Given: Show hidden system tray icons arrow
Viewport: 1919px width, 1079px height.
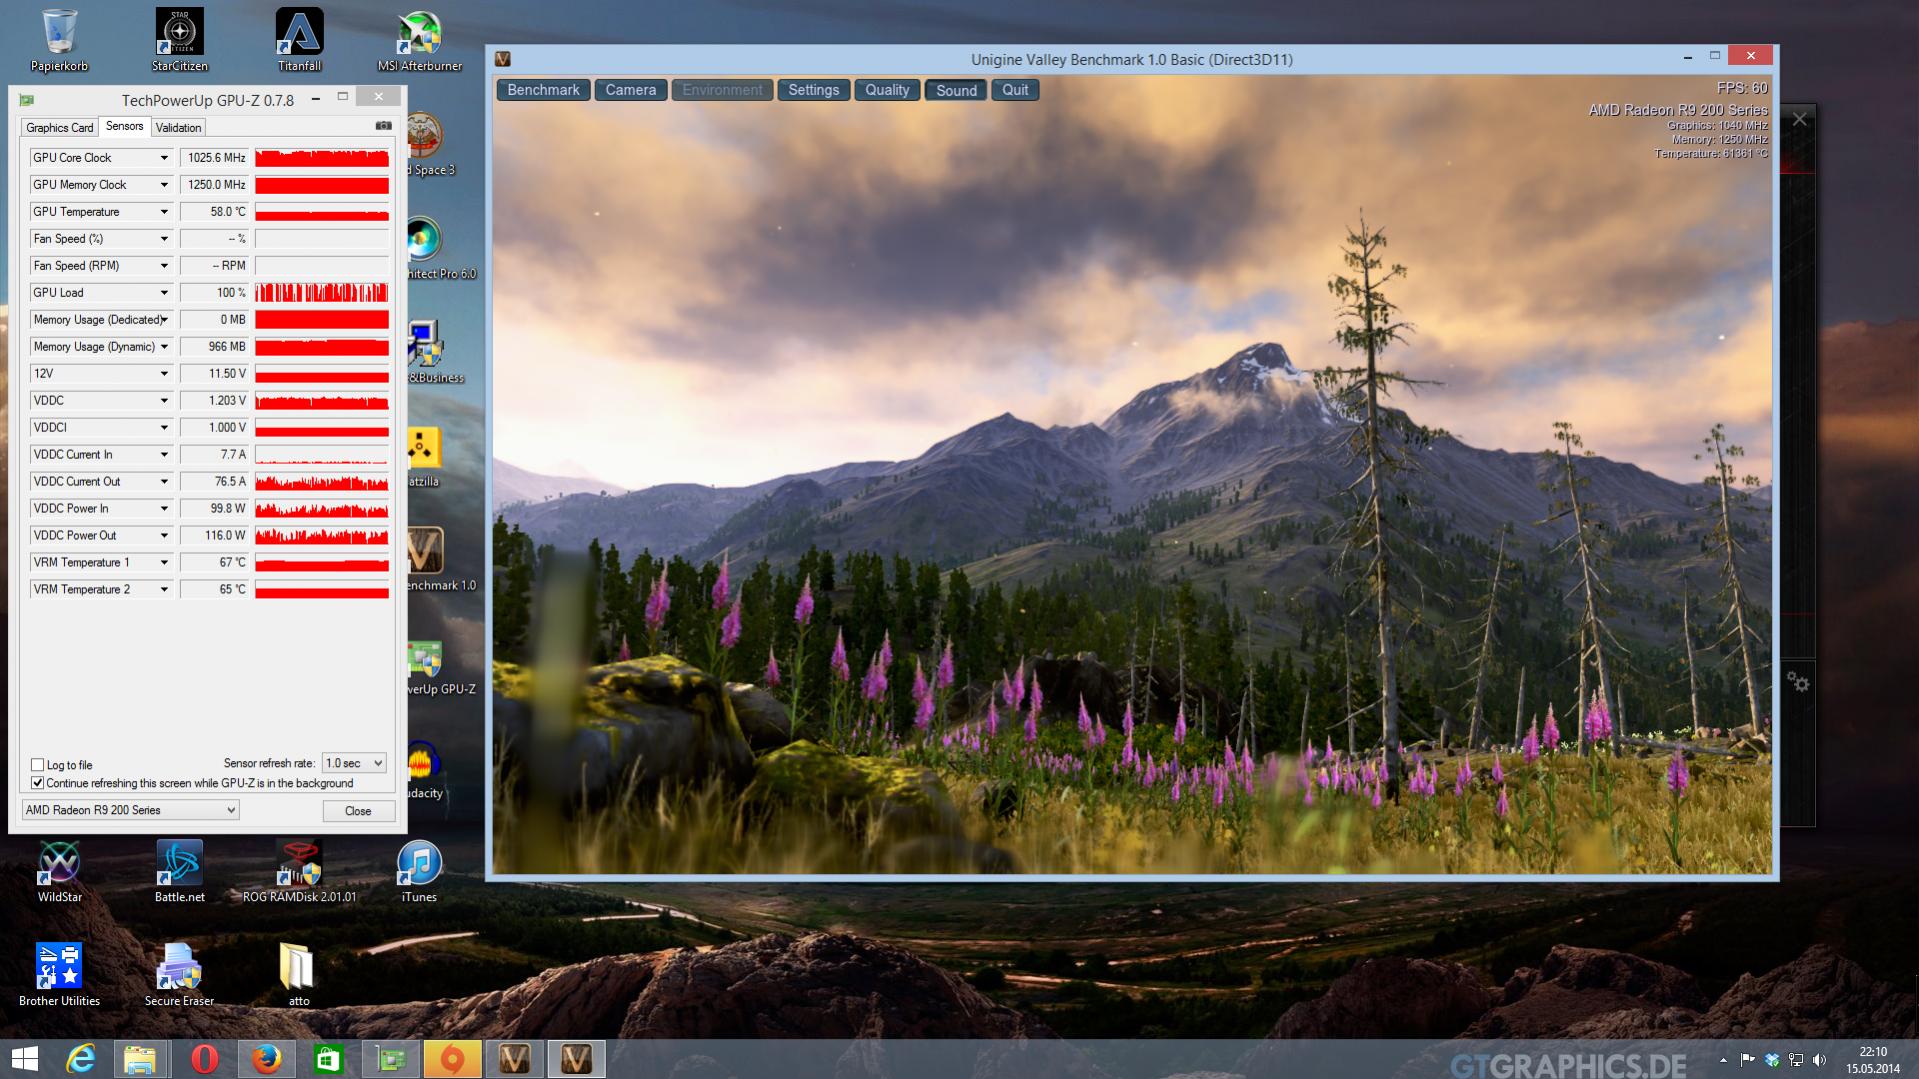Looking at the screenshot, I should tap(1723, 1060).
